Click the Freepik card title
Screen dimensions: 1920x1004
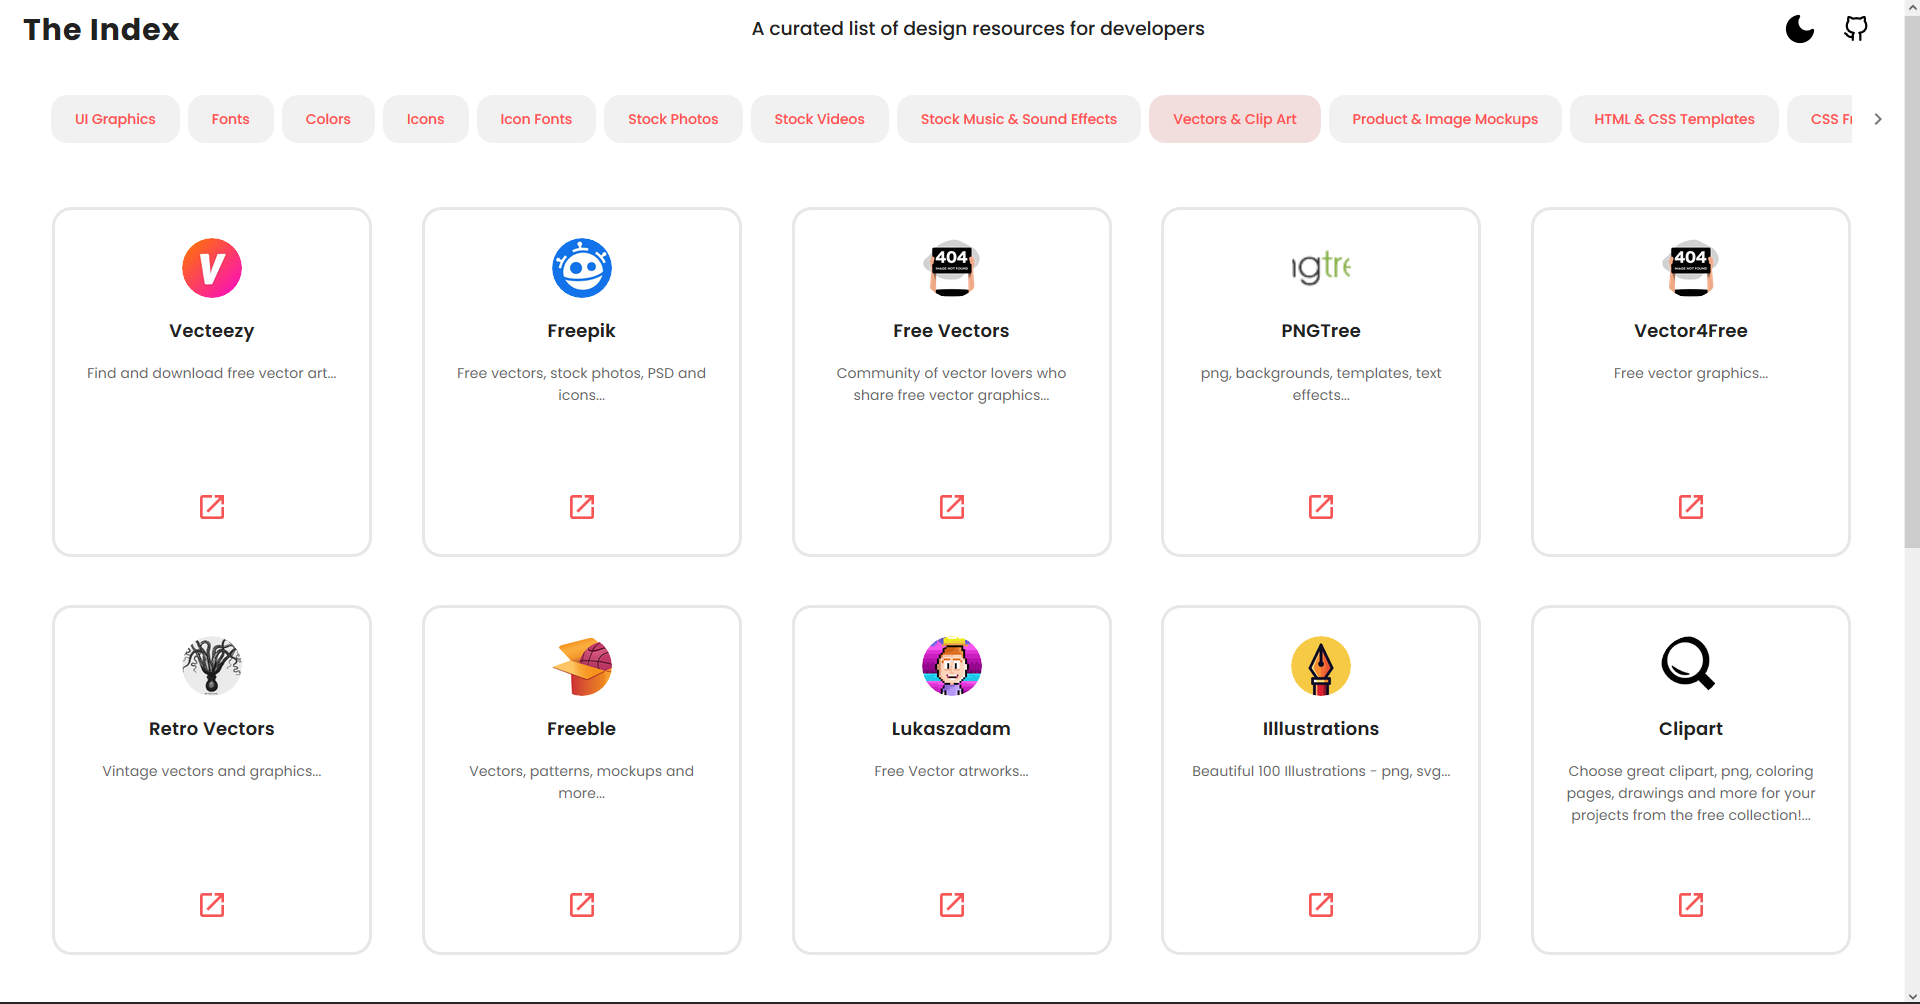pyautogui.click(x=582, y=331)
